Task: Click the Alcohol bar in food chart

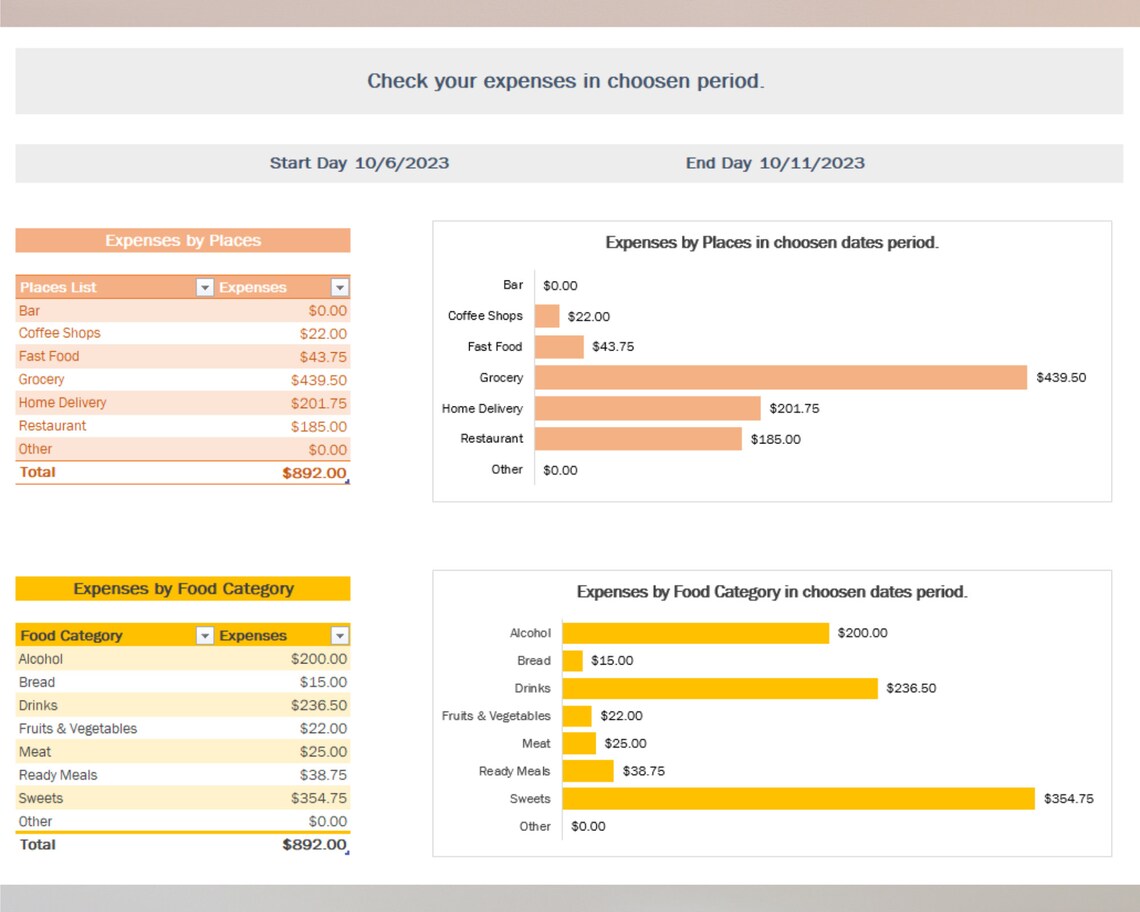Action: (695, 632)
